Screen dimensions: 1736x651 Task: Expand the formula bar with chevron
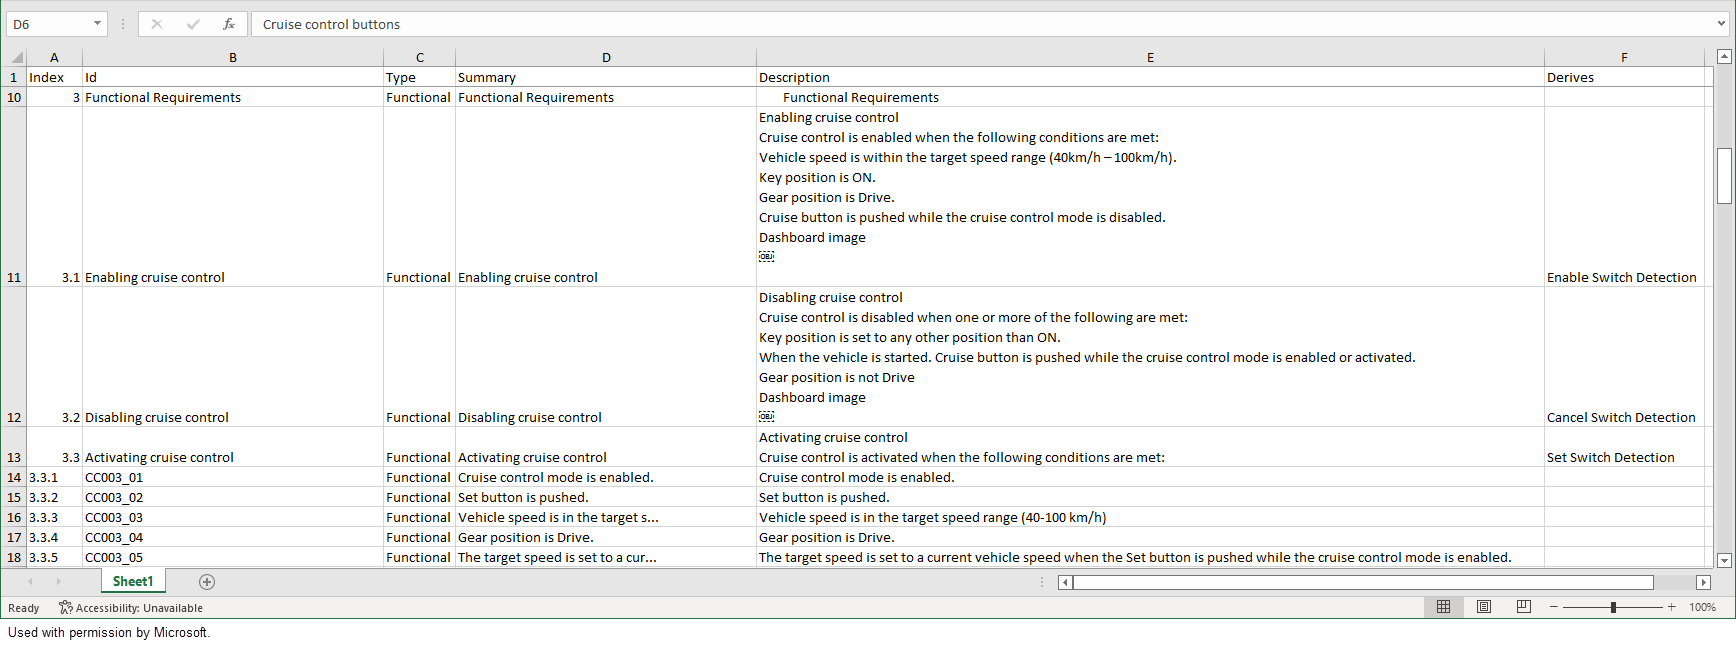coord(1720,24)
